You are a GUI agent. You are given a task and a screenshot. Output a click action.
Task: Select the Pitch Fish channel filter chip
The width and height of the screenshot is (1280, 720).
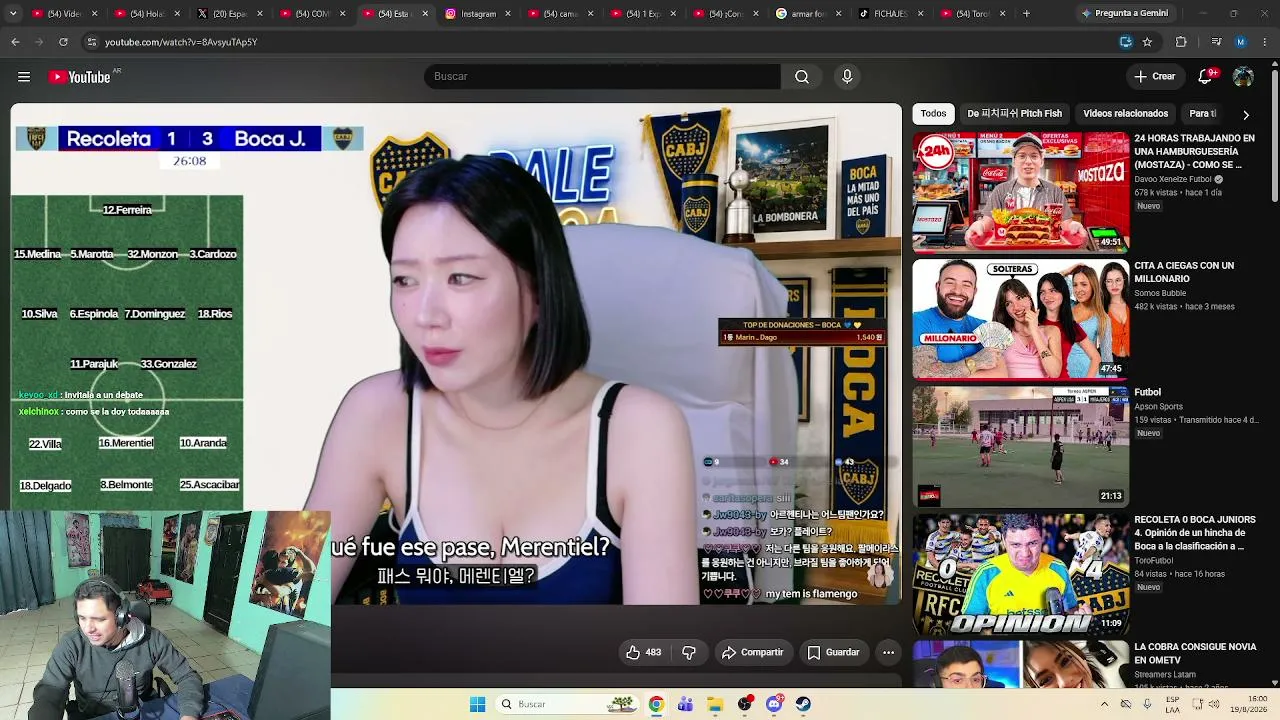click(1014, 114)
